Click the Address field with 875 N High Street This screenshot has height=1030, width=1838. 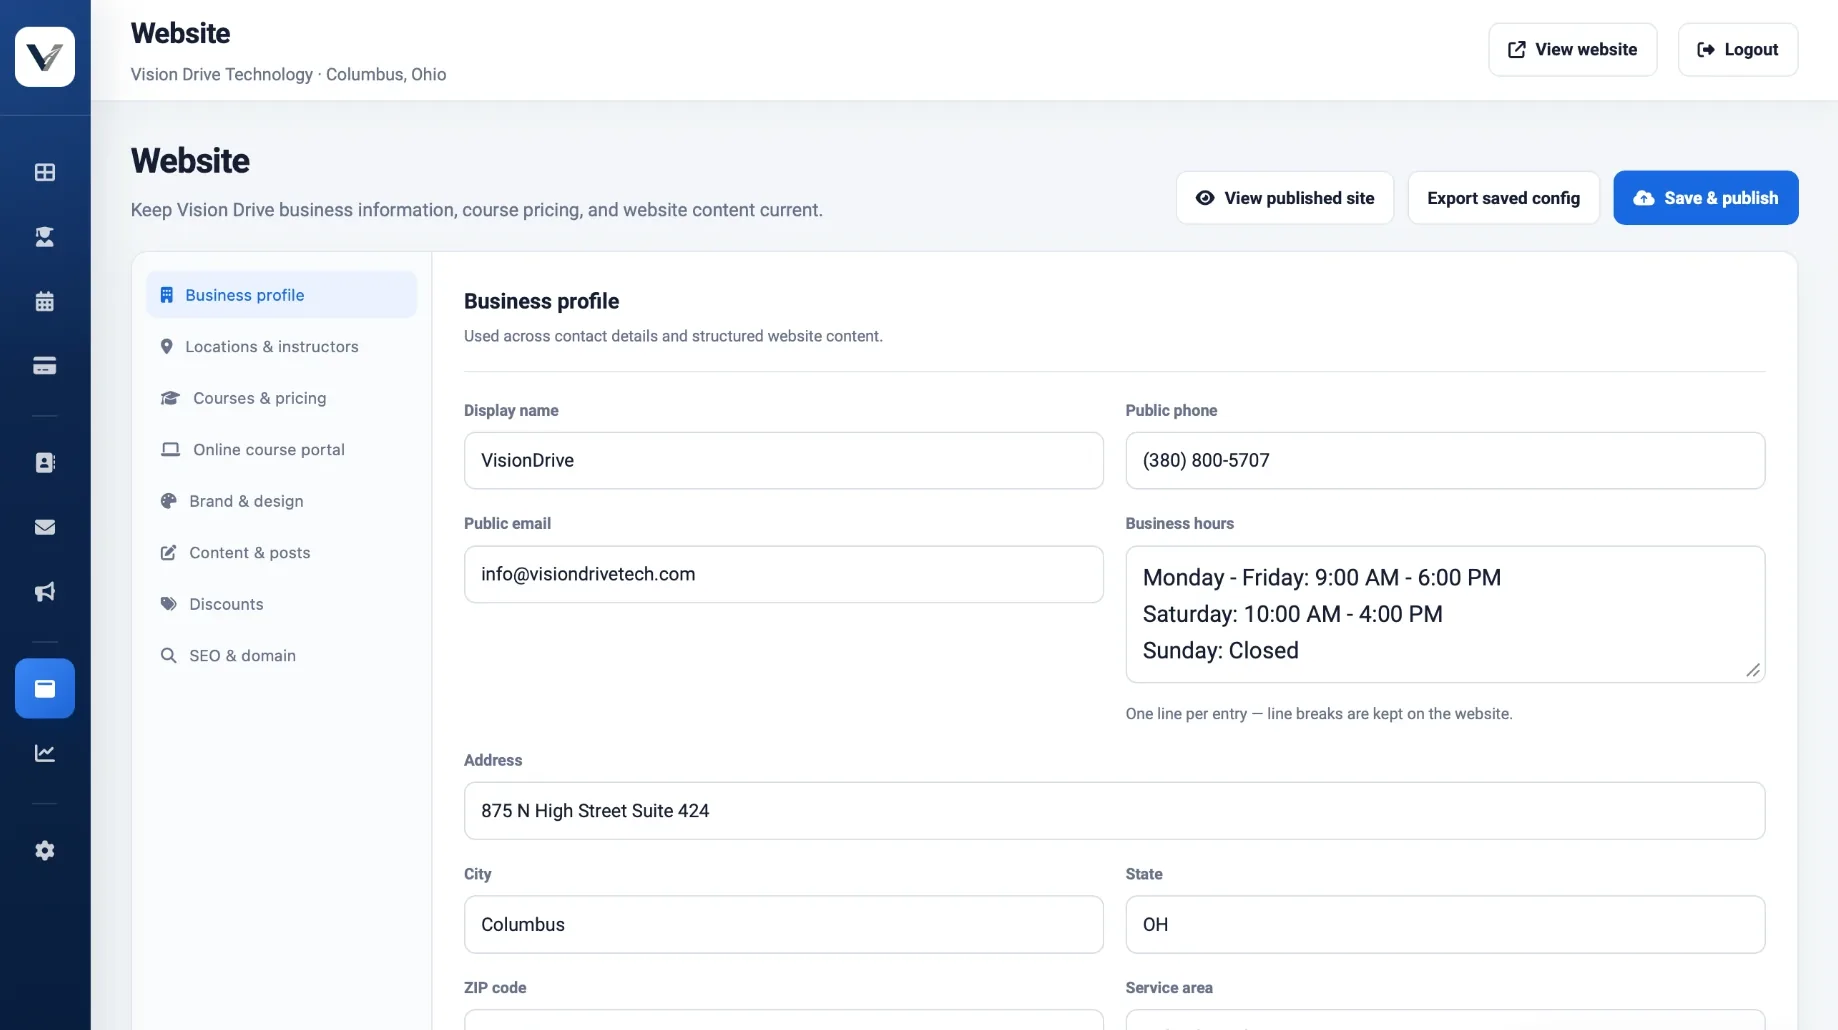coord(1114,811)
